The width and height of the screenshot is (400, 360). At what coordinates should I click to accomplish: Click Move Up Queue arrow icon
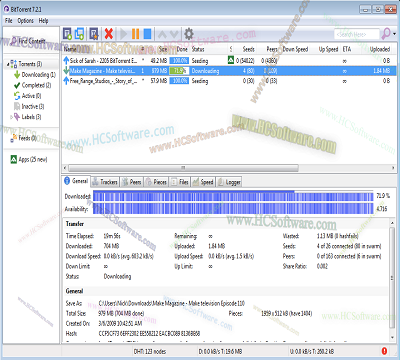[x=162, y=34]
